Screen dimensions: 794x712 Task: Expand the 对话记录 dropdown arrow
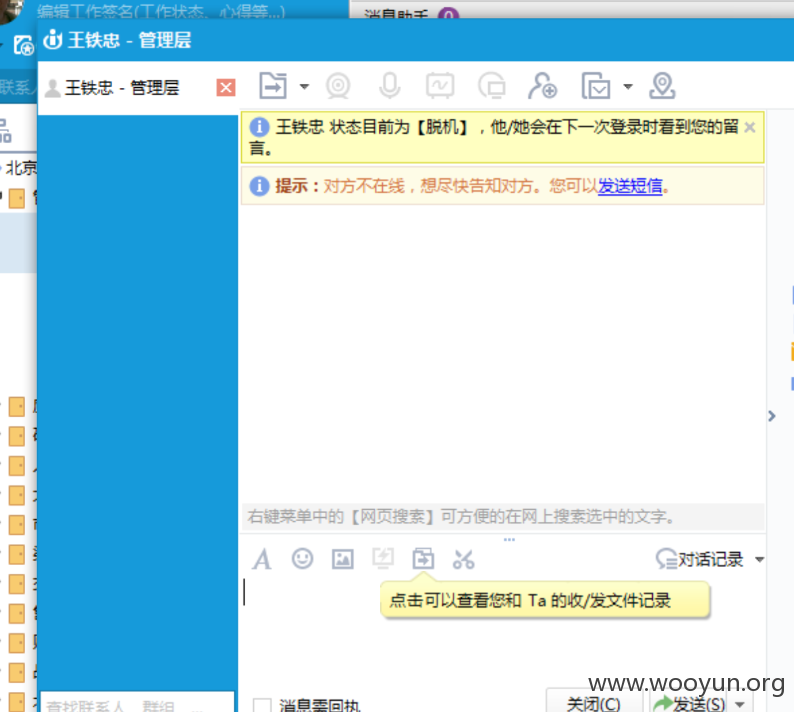point(759,560)
